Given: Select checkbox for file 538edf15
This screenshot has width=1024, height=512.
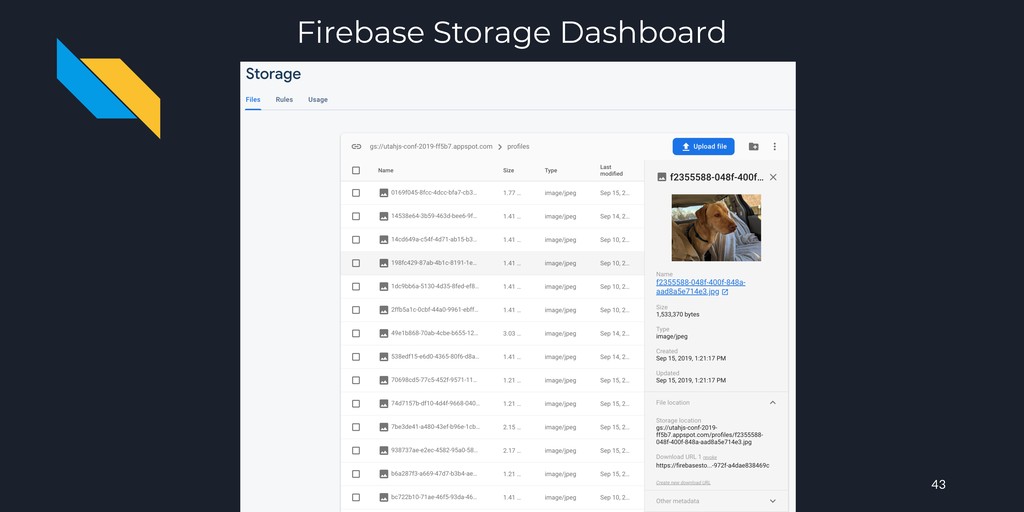Looking at the screenshot, I should click(x=356, y=357).
